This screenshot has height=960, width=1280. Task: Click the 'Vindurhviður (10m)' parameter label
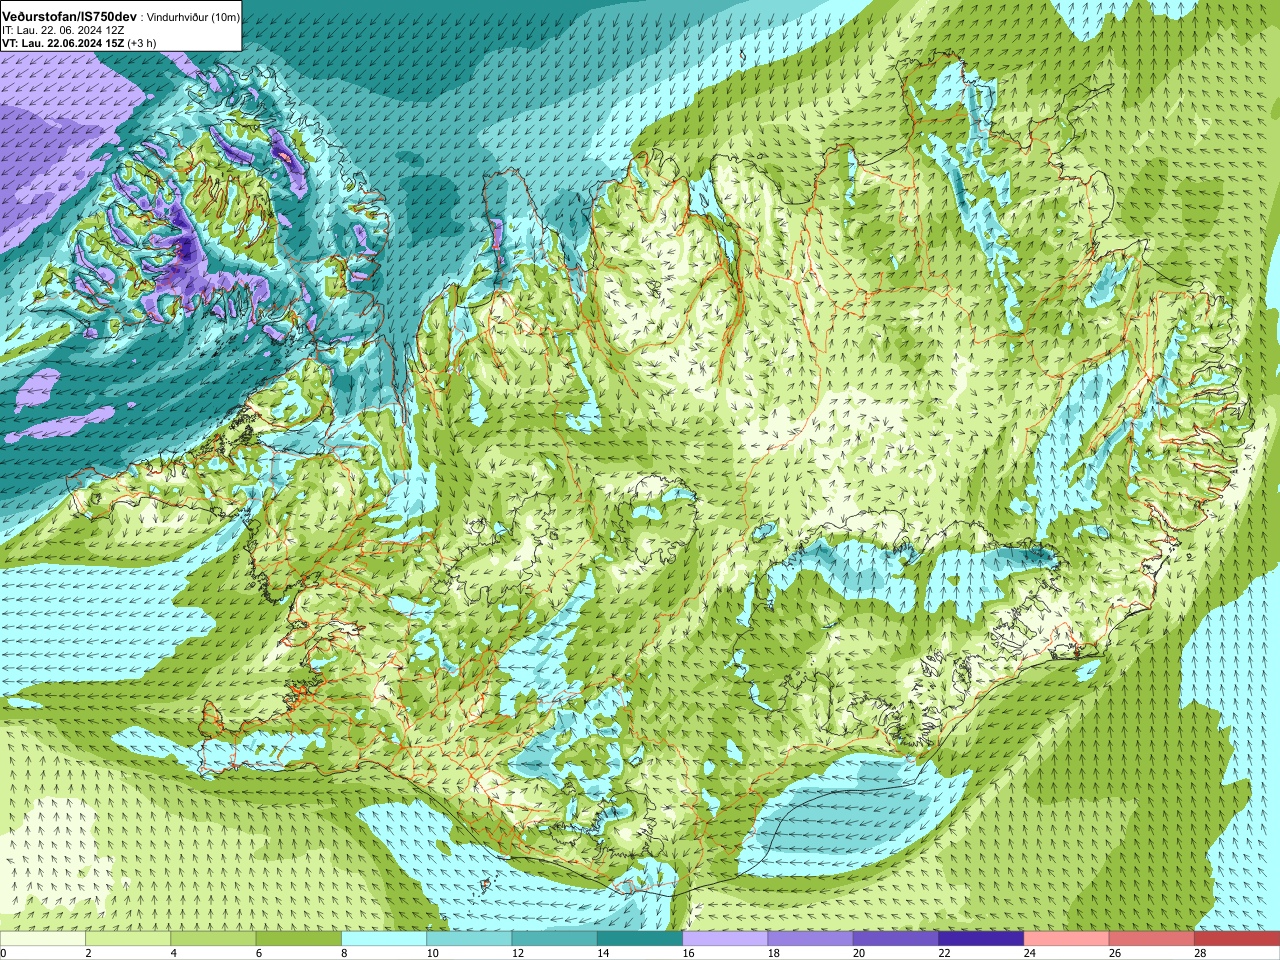pos(193,17)
